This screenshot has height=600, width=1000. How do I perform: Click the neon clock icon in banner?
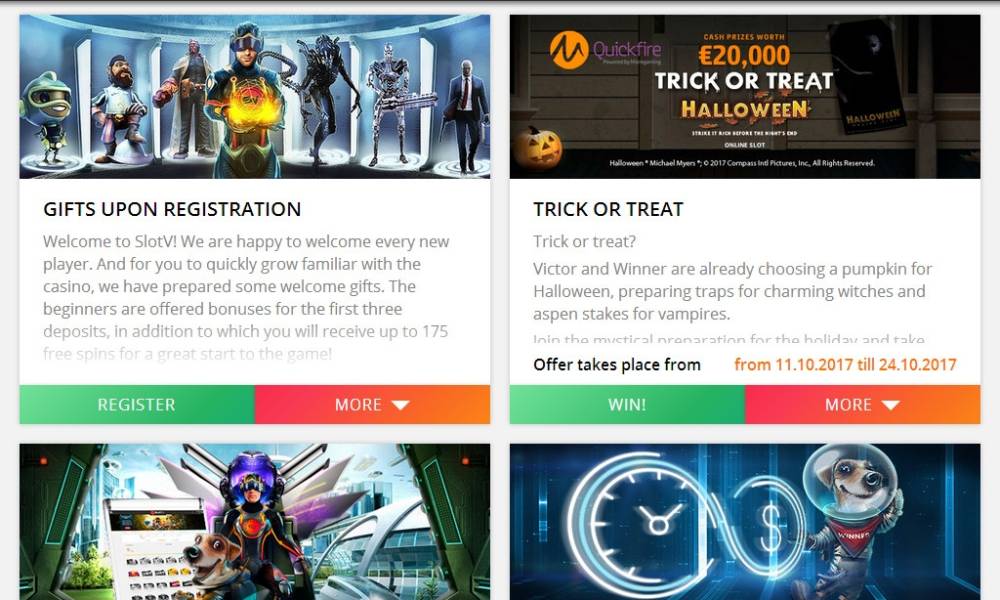[657, 522]
